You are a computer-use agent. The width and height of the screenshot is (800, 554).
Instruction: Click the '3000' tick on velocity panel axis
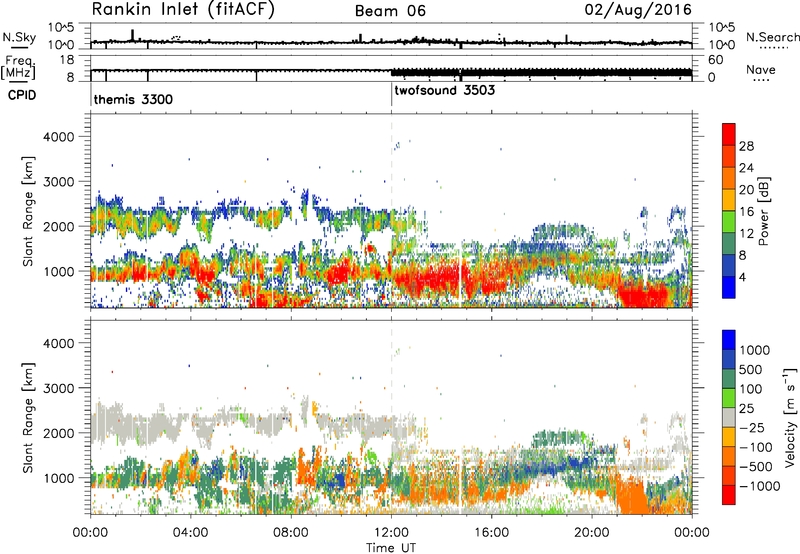click(x=58, y=388)
